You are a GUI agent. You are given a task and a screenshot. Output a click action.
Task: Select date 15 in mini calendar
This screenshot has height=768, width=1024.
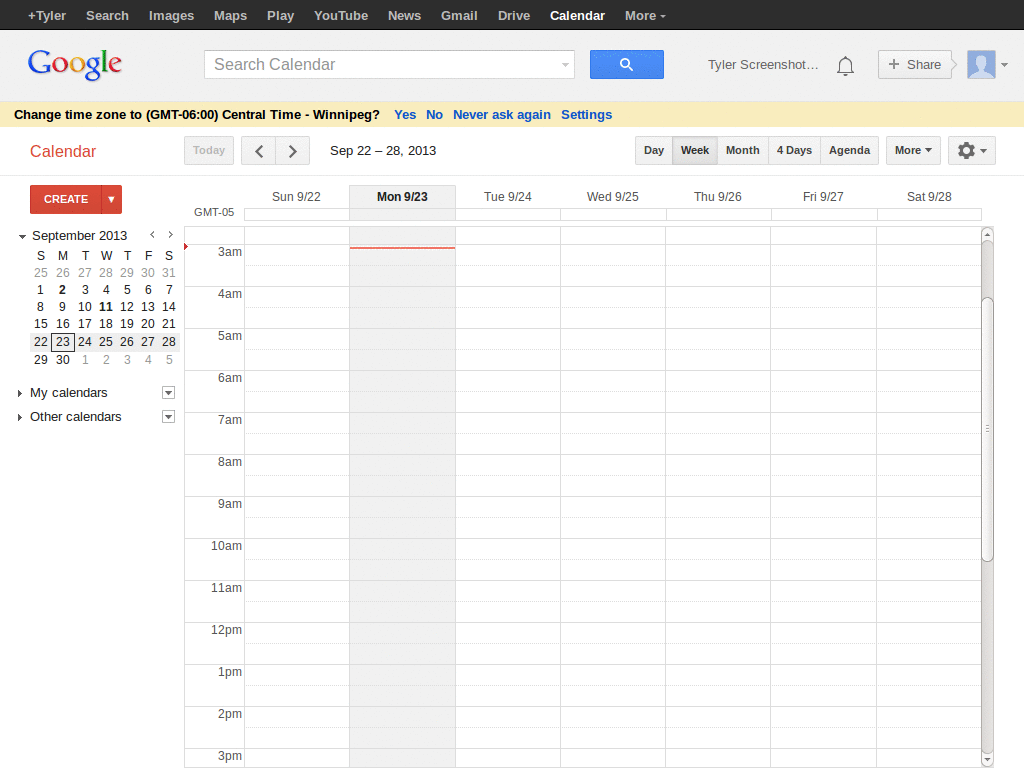point(40,324)
